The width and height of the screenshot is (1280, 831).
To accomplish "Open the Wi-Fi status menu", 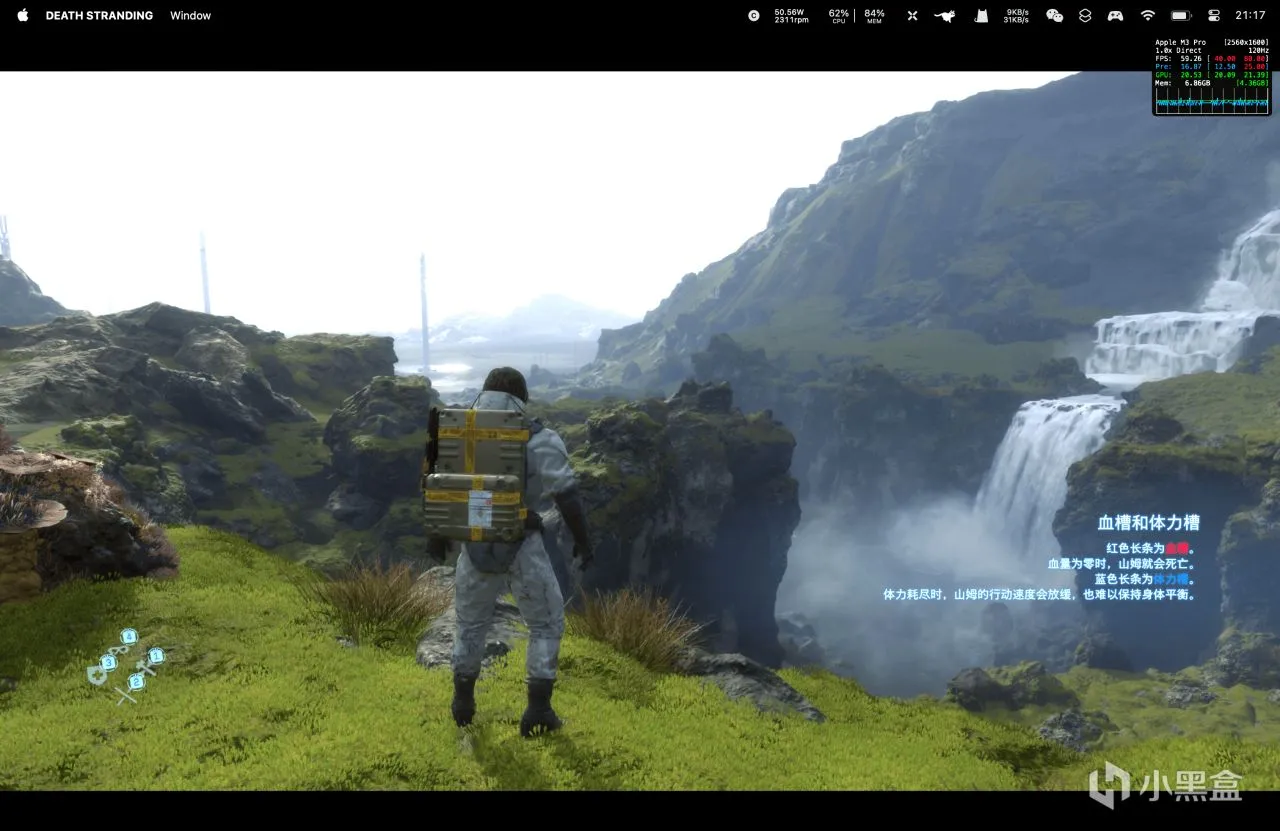I will pos(1147,16).
